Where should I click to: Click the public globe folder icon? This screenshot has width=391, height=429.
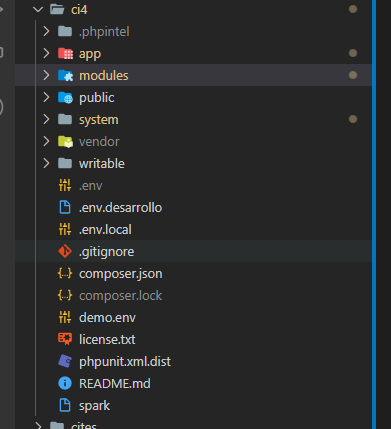[x=65, y=97]
